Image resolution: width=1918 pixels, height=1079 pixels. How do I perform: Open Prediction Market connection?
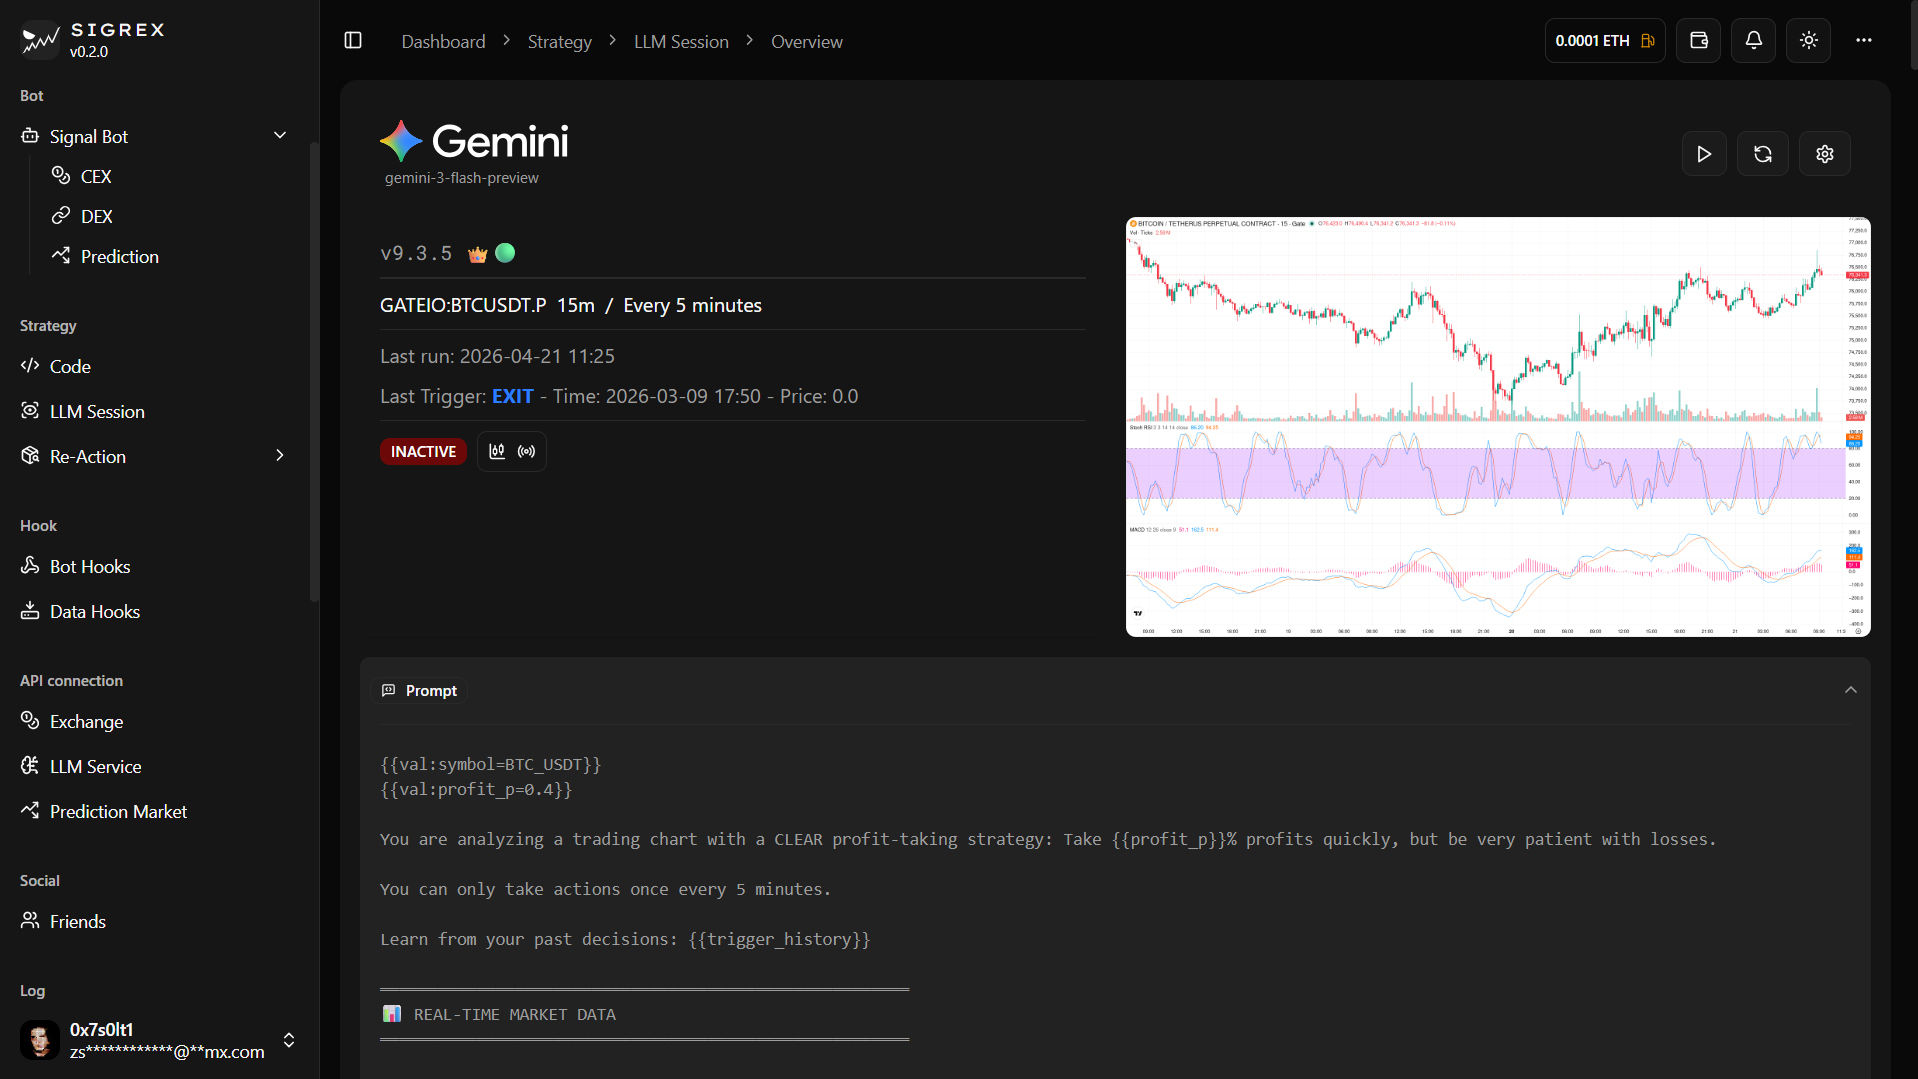118,811
